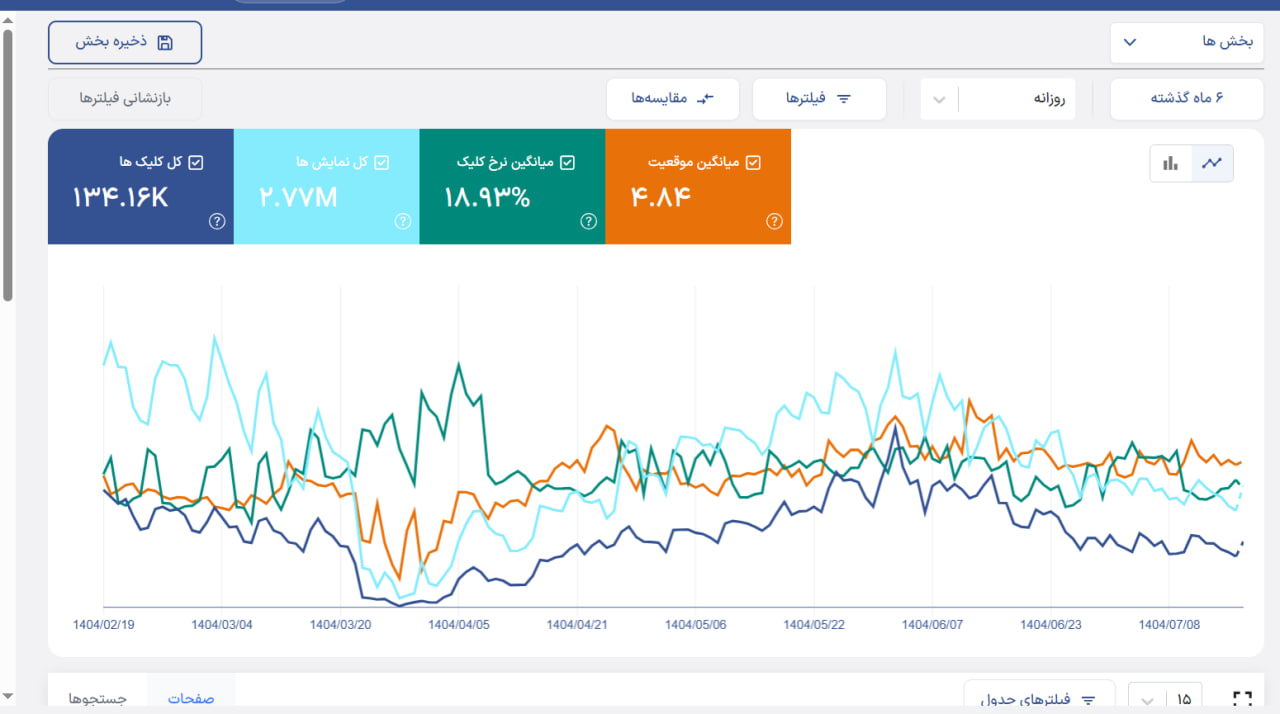1280x714 pixels.
Task: Switch to line chart view icon
Action: coord(1212,163)
